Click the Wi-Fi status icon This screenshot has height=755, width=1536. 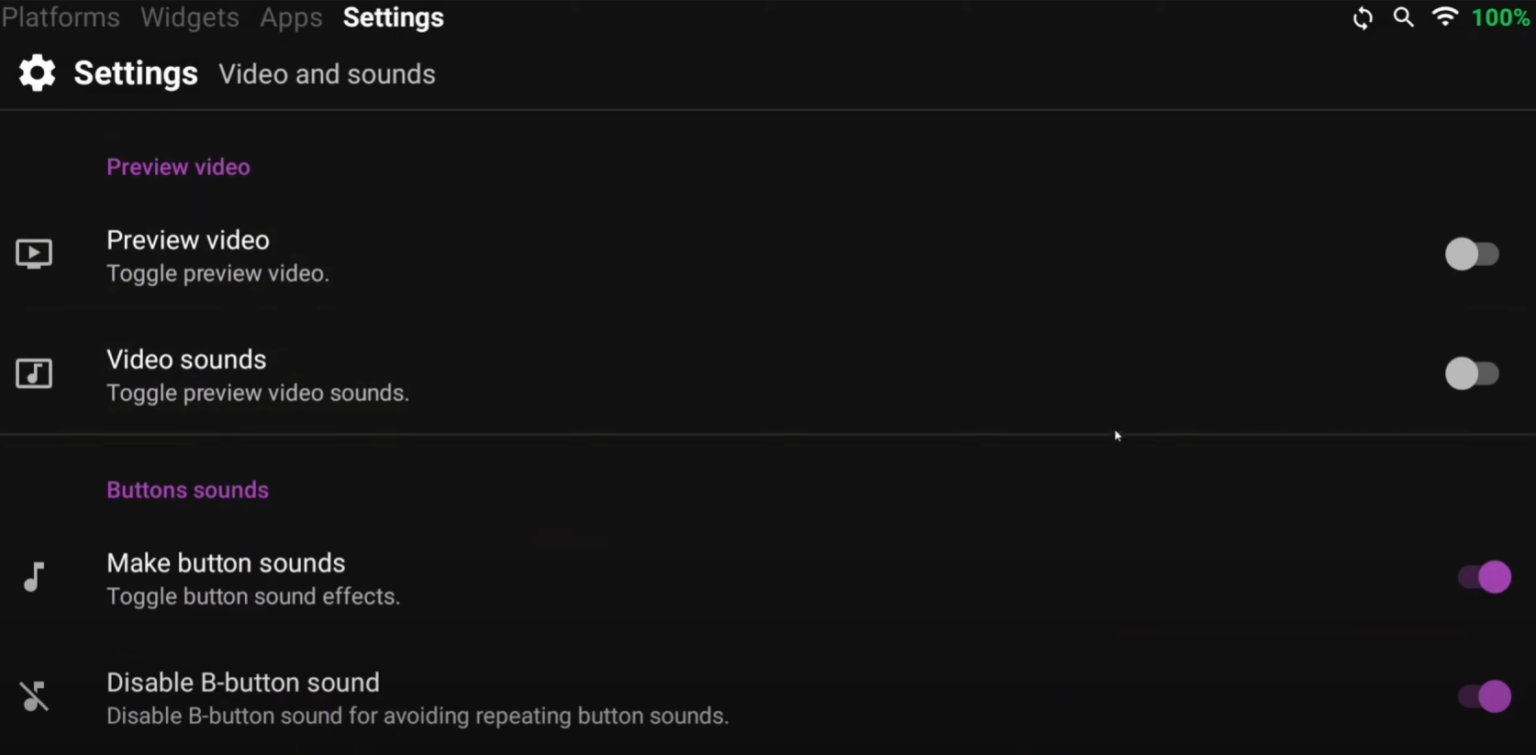(x=1444, y=17)
